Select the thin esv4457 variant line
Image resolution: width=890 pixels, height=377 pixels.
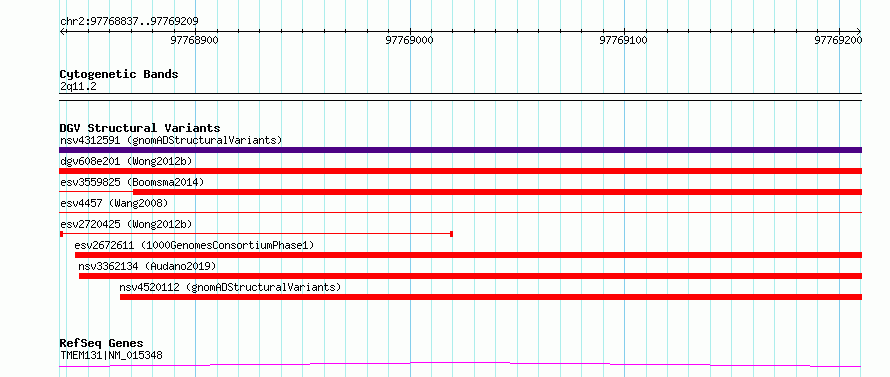coord(460,212)
